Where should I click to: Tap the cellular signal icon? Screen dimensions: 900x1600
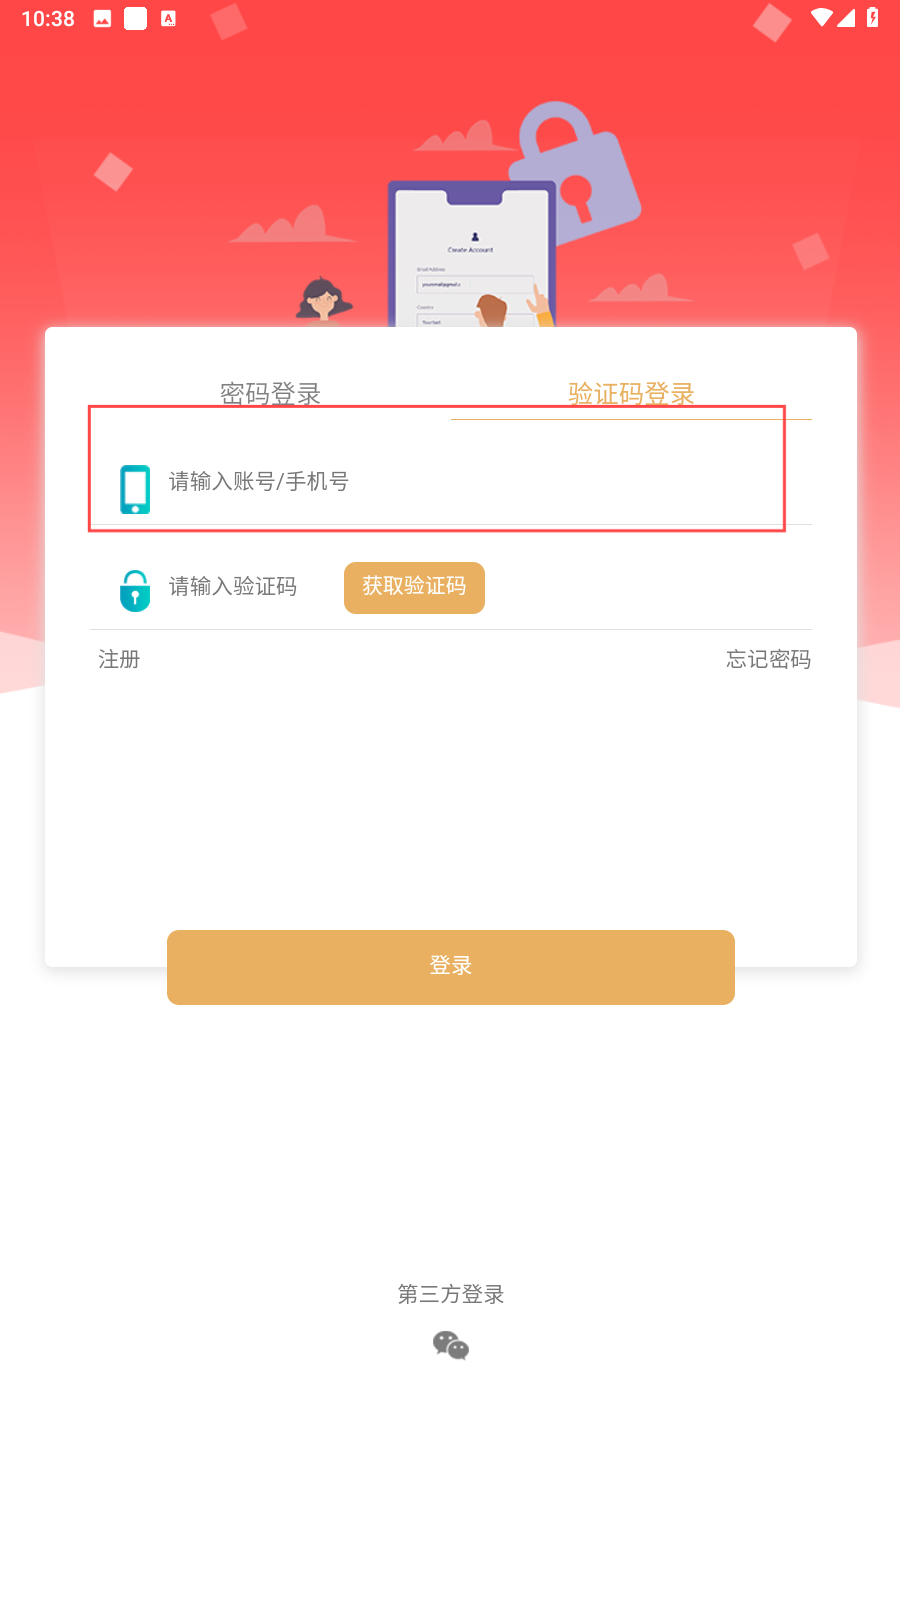[847, 18]
